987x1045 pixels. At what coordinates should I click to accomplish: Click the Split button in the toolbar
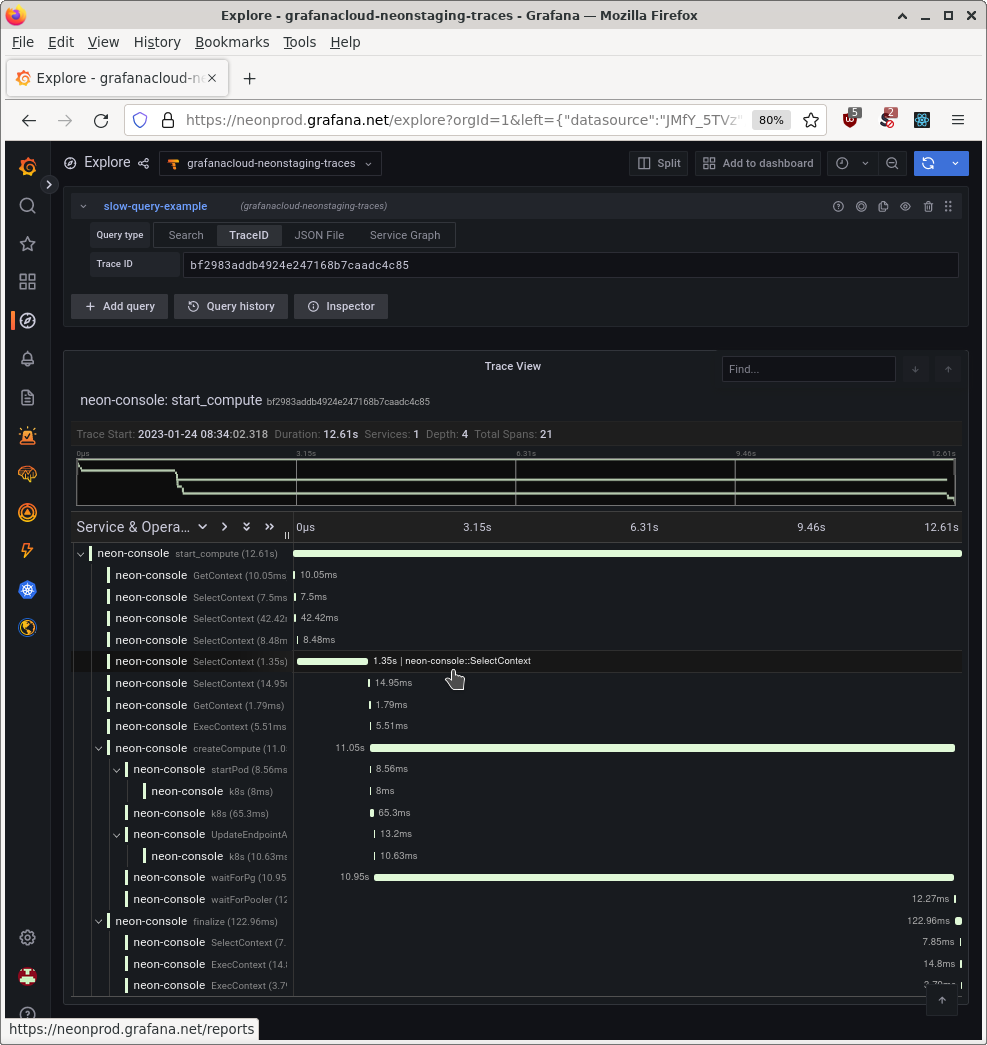click(658, 163)
